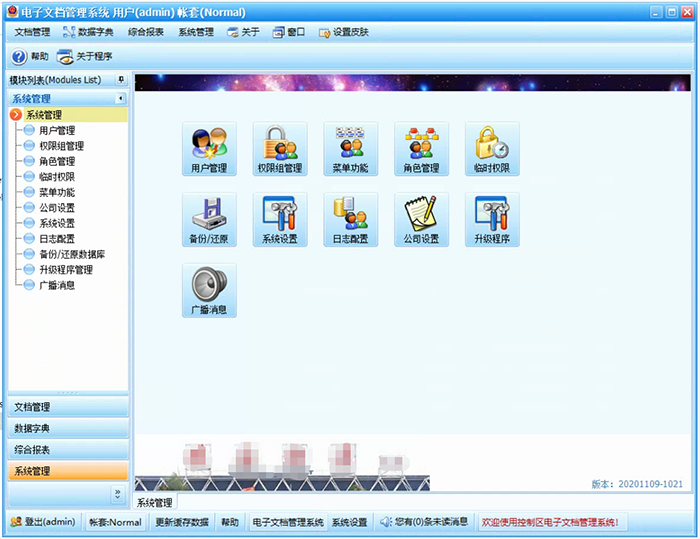The width and height of the screenshot is (700, 539).
Task: Open the 公司设置 notepad icon
Action: point(421,219)
